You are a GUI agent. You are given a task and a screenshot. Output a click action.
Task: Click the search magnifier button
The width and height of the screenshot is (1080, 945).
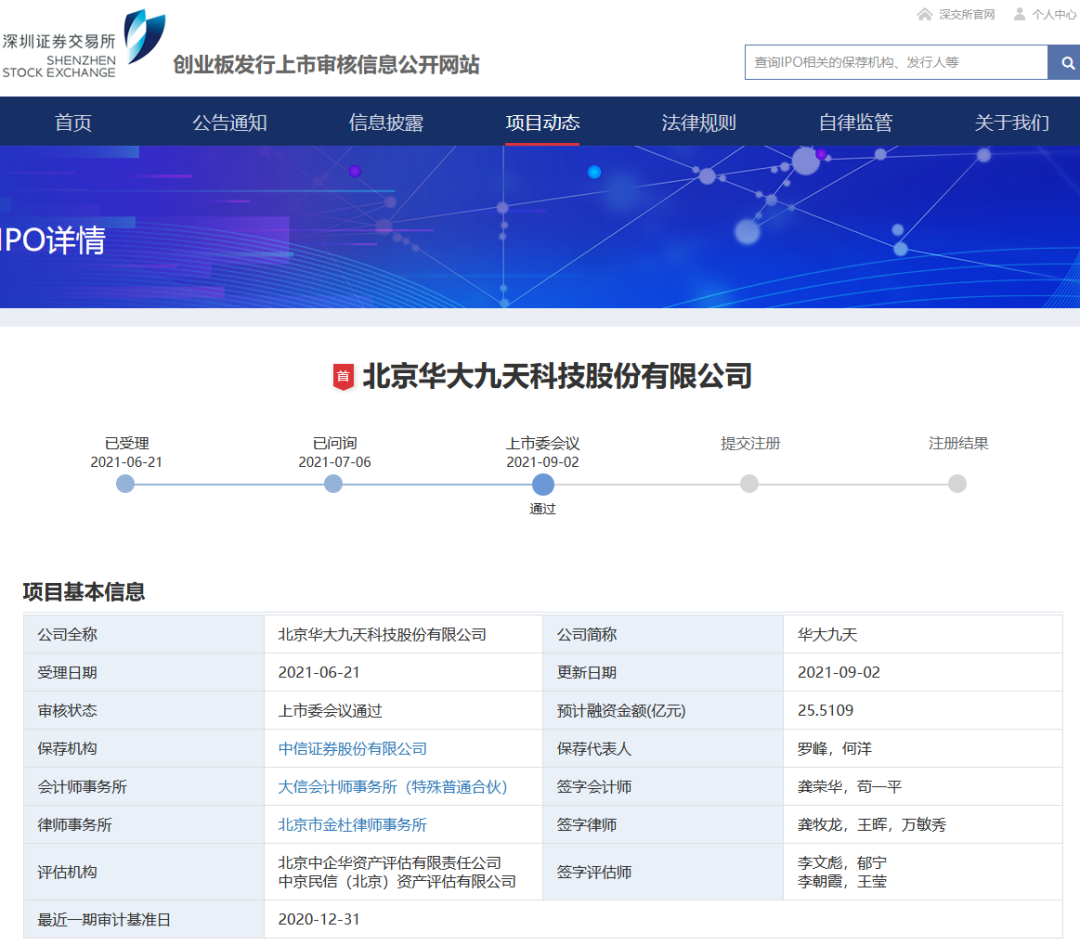click(x=1064, y=63)
